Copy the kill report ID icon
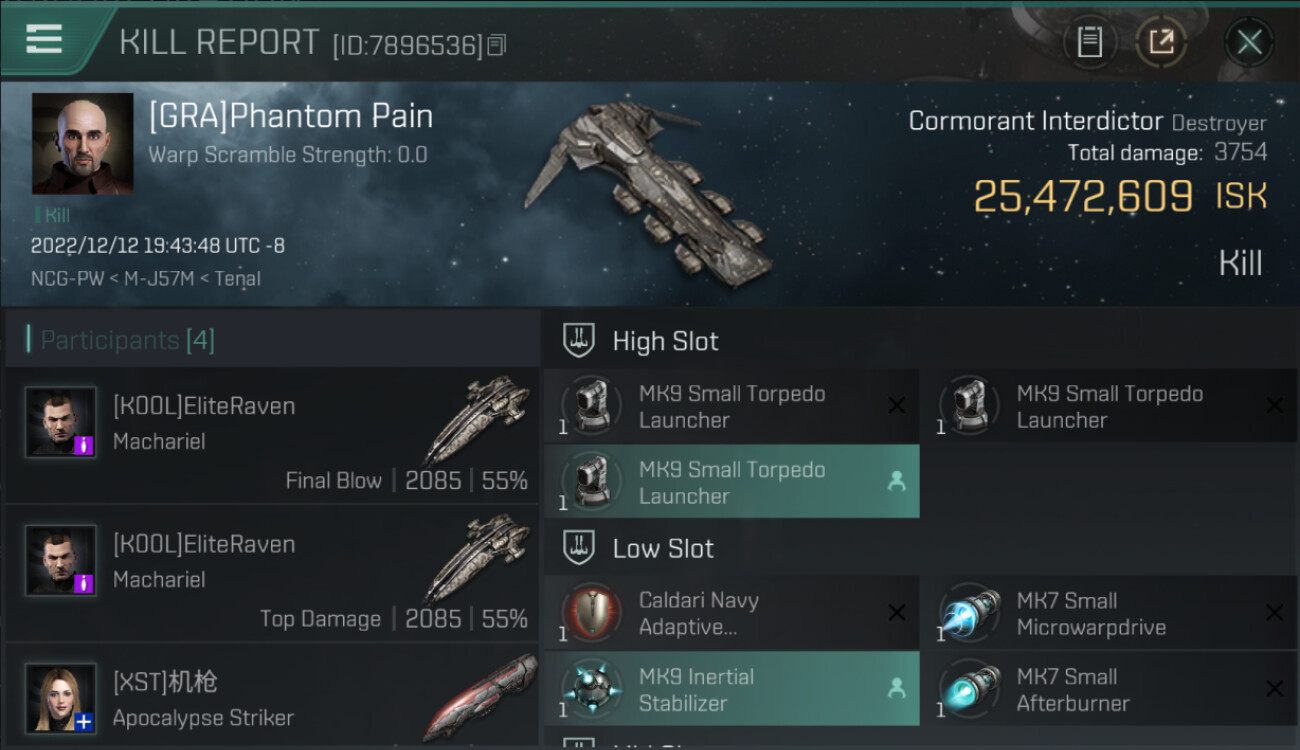Image resolution: width=1300 pixels, height=750 pixels. (x=497, y=45)
